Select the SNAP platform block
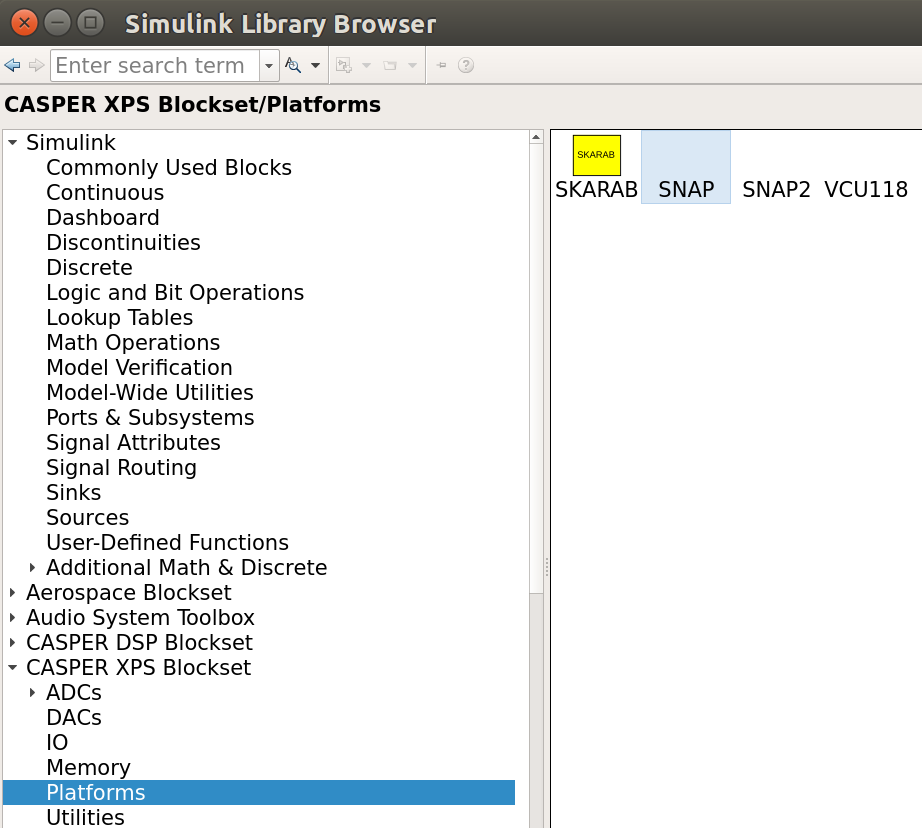922x828 pixels. pos(686,168)
